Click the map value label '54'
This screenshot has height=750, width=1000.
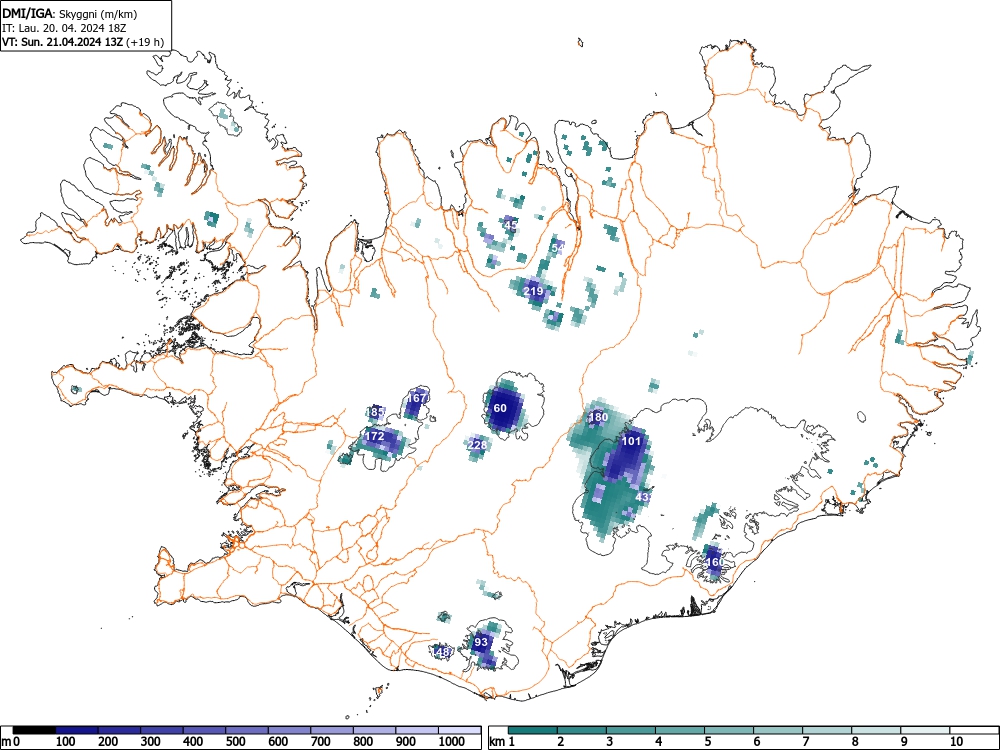coord(558,247)
